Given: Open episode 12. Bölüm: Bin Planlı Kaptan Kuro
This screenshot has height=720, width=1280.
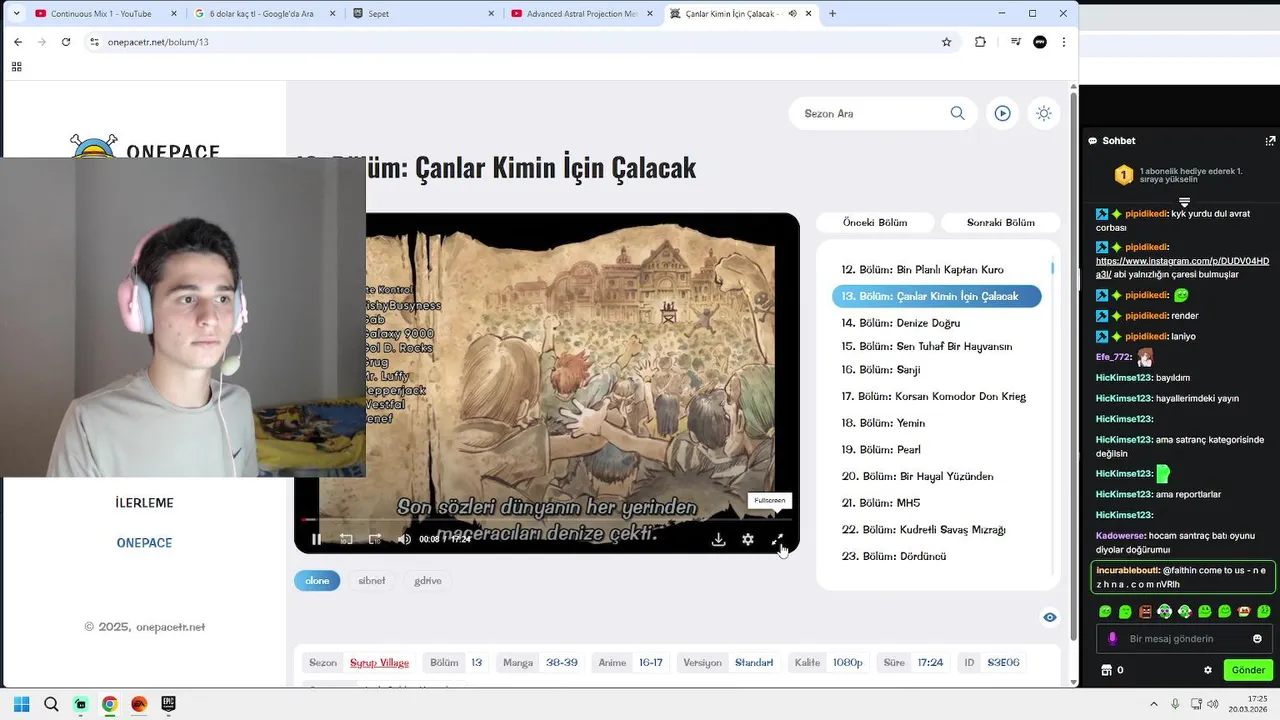Looking at the screenshot, I should [x=922, y=270].
